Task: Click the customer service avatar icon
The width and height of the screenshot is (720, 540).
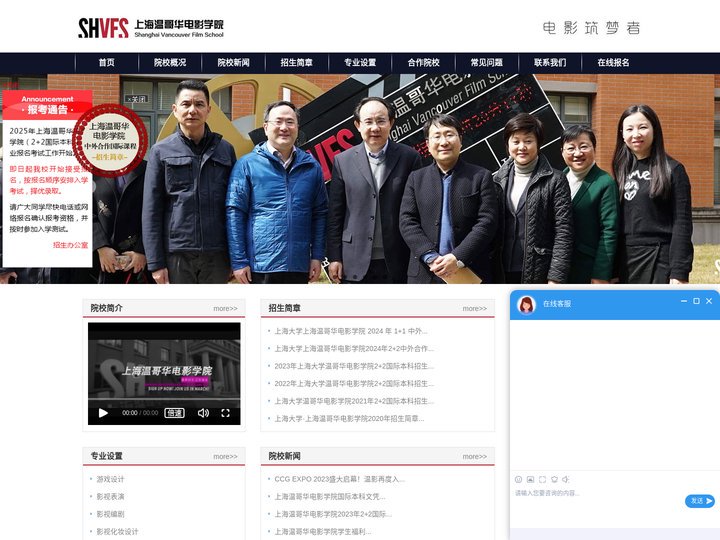Action: [527, 304]
